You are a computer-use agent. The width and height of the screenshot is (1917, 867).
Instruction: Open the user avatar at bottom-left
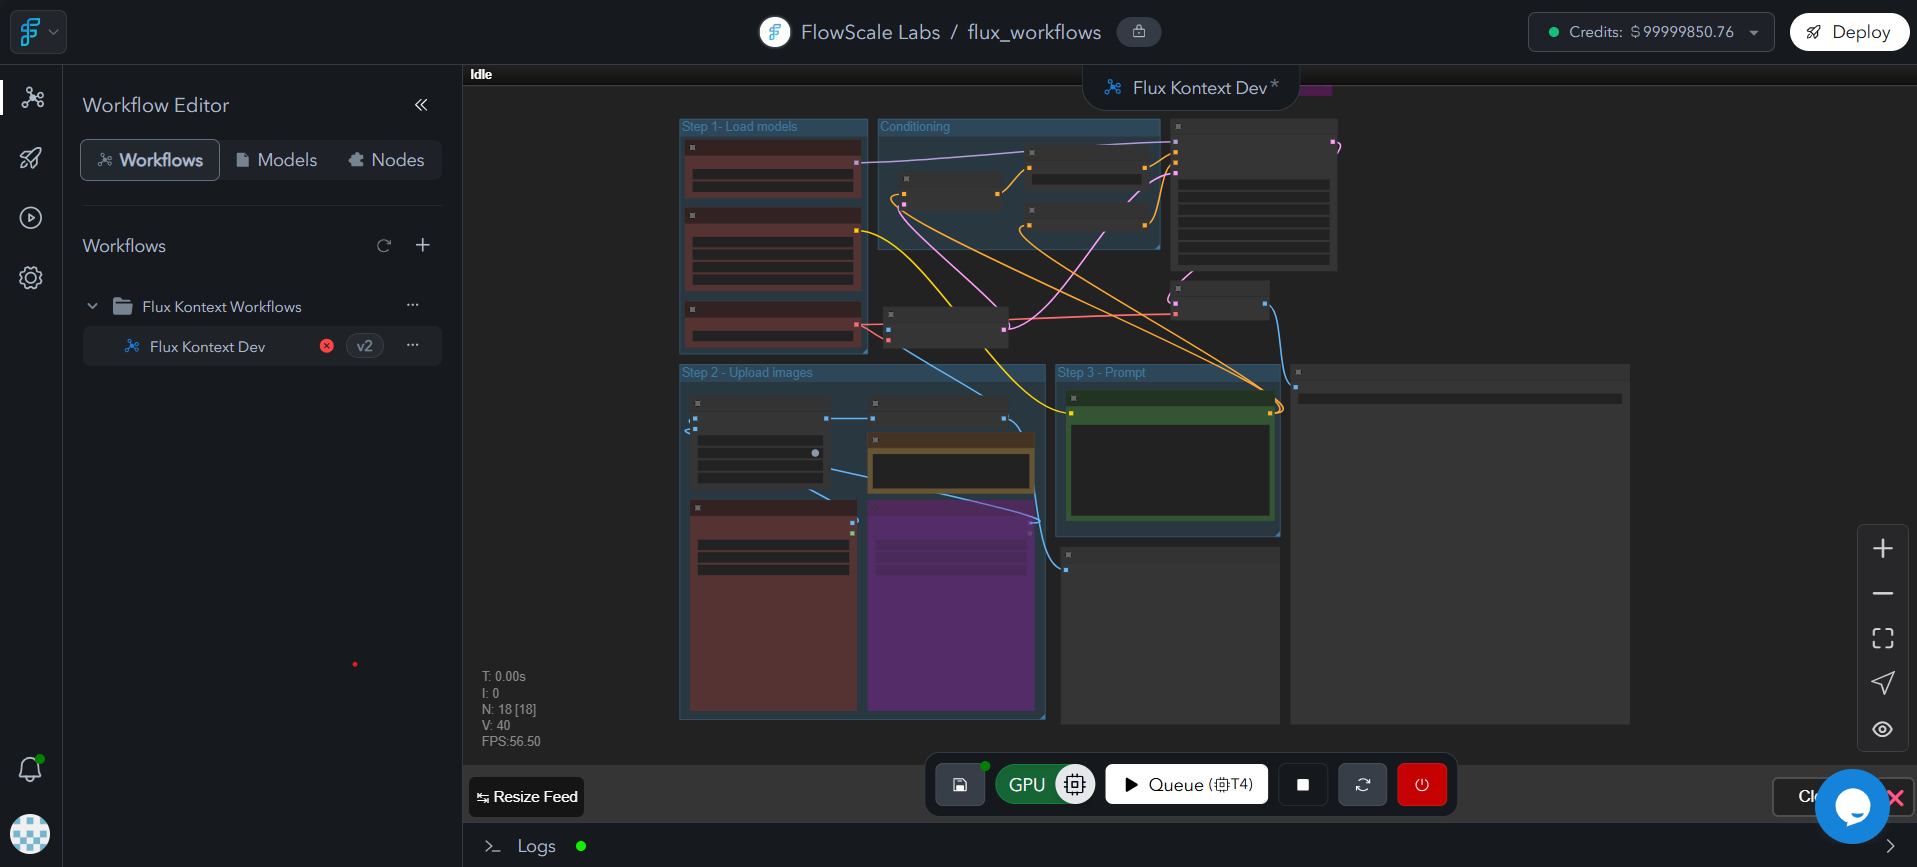coord(30,834)
